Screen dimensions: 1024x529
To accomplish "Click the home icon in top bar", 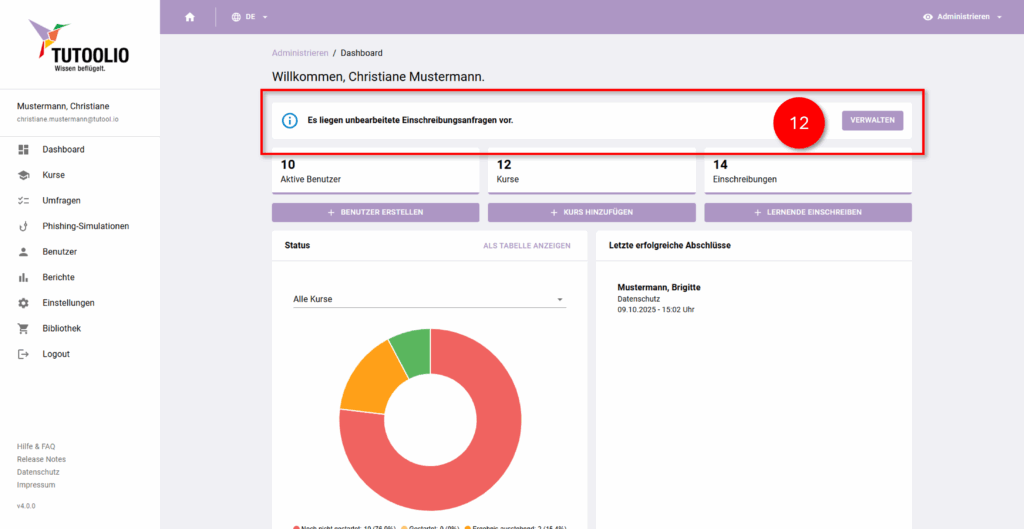I will [190, 17].
